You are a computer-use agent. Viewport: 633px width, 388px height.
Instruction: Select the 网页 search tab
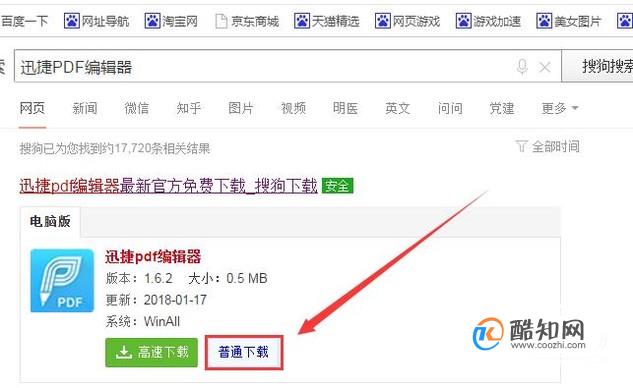click(32, 108)
